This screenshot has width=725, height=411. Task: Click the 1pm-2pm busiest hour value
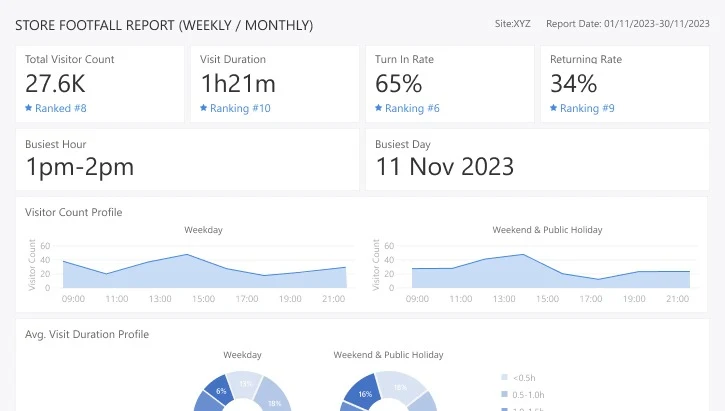[x=80, y=167]
